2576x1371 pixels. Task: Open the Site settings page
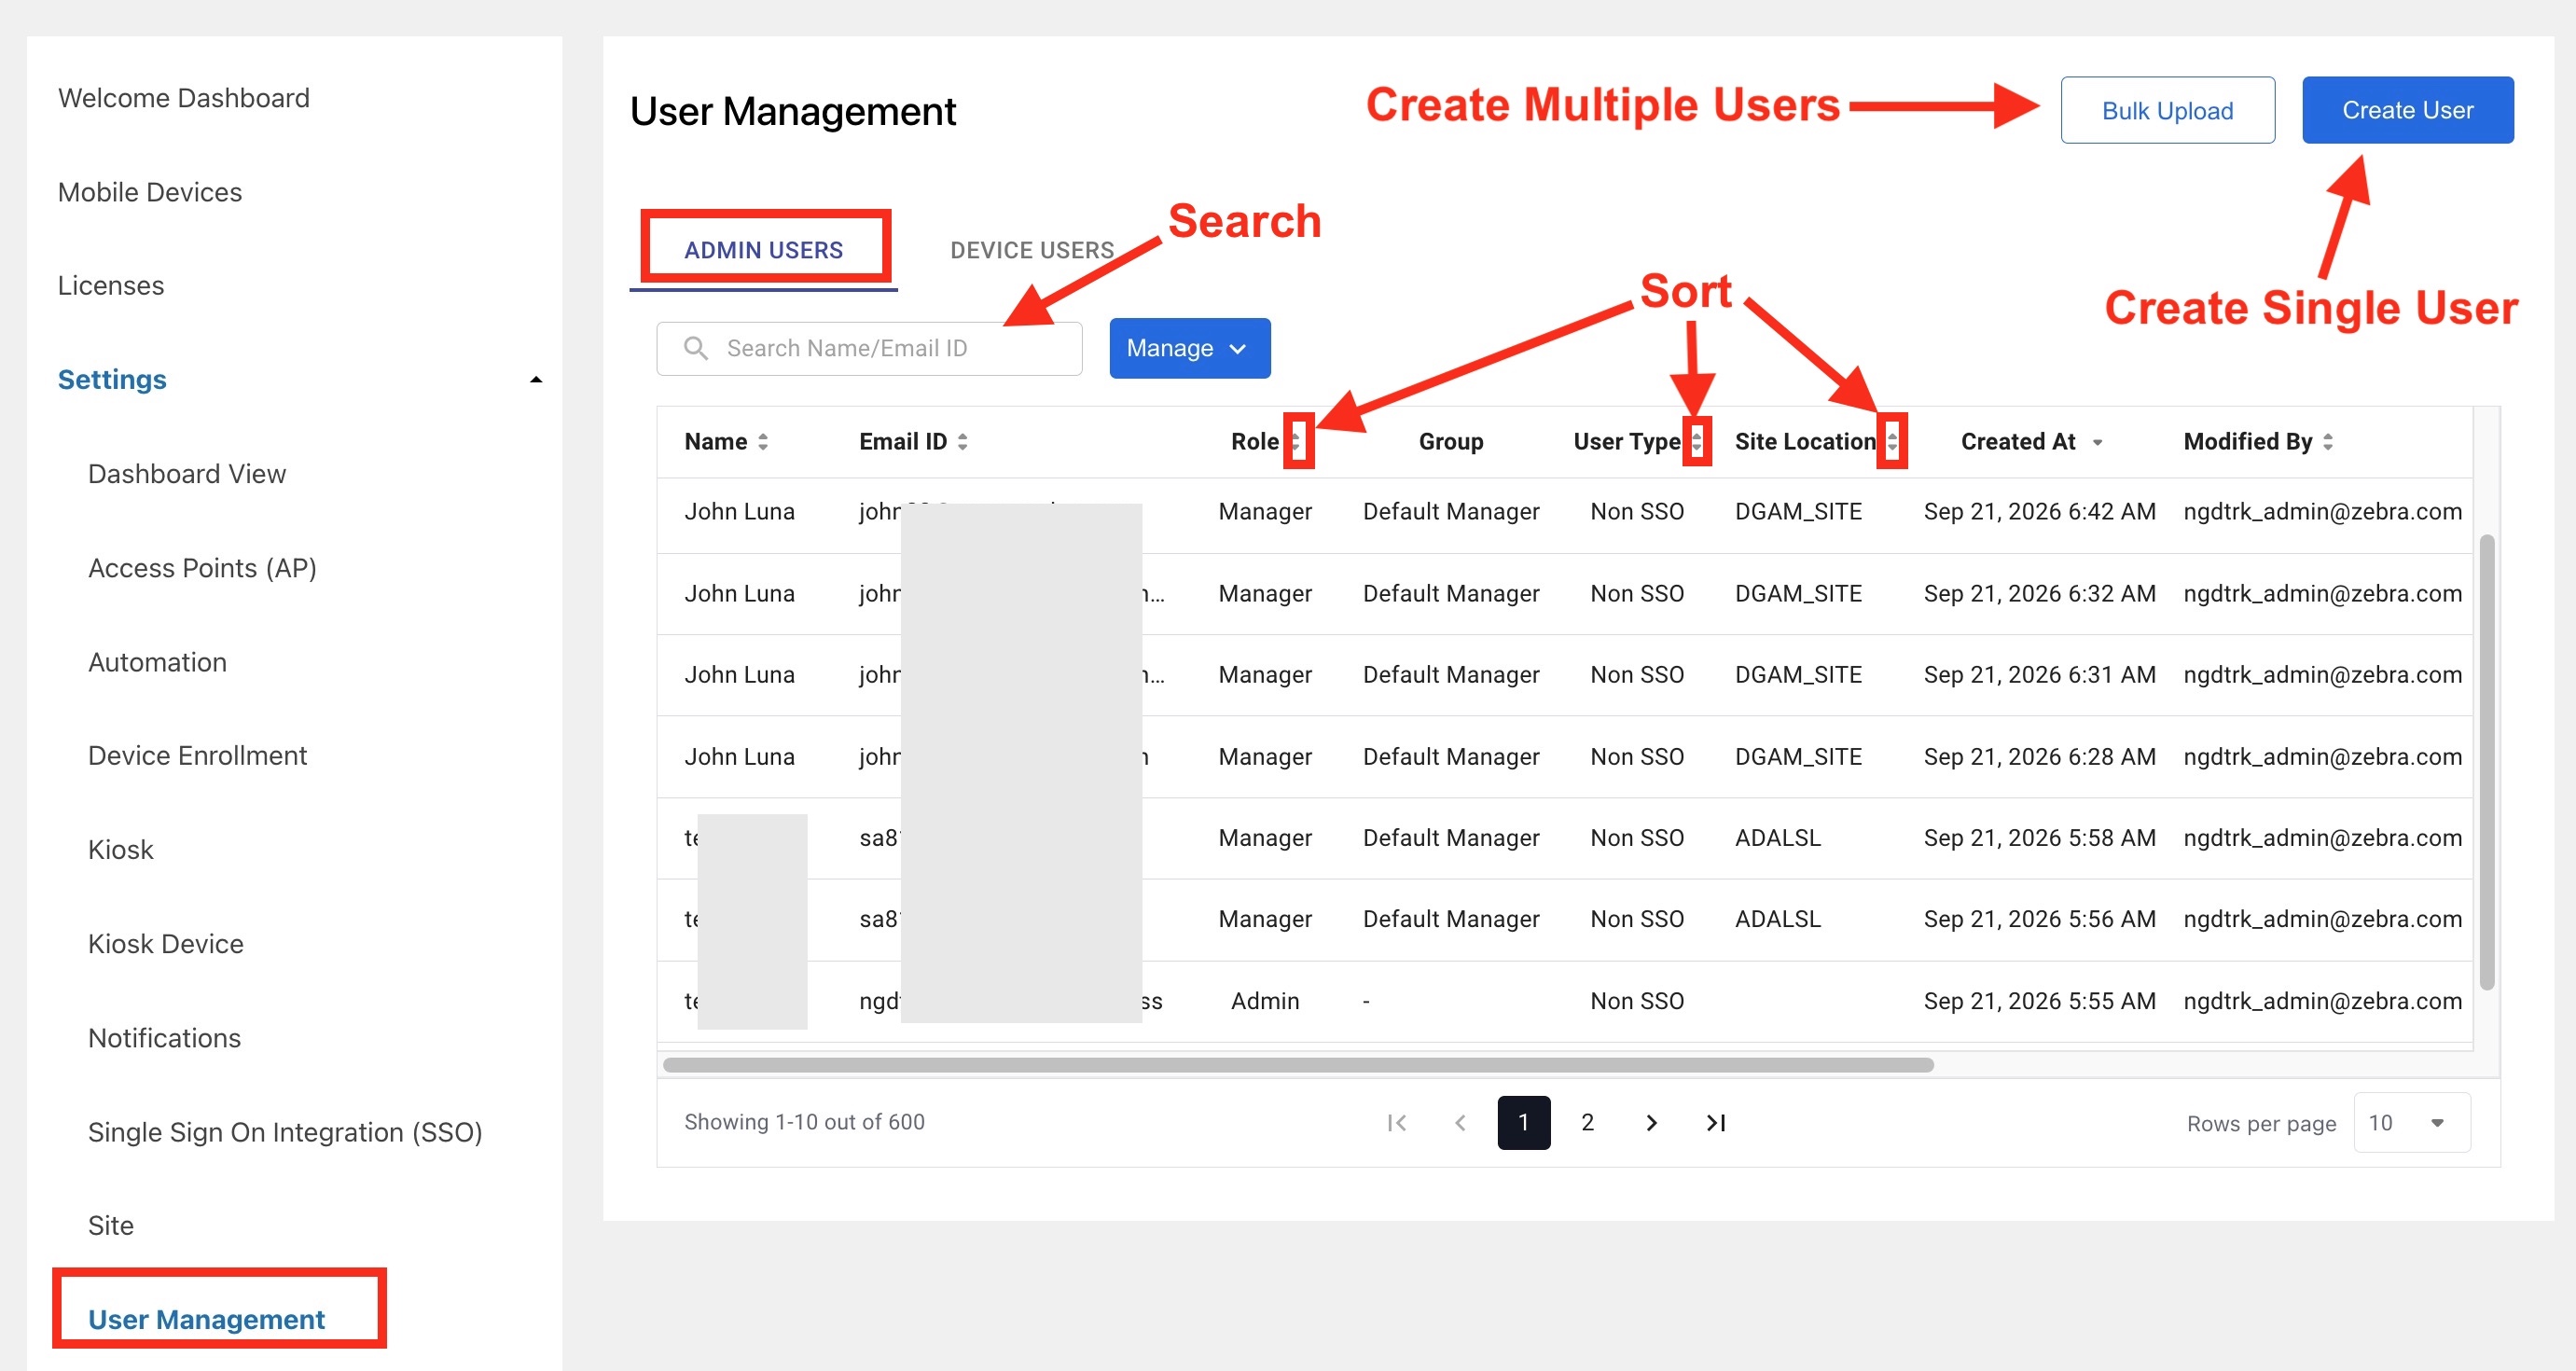110,1226
